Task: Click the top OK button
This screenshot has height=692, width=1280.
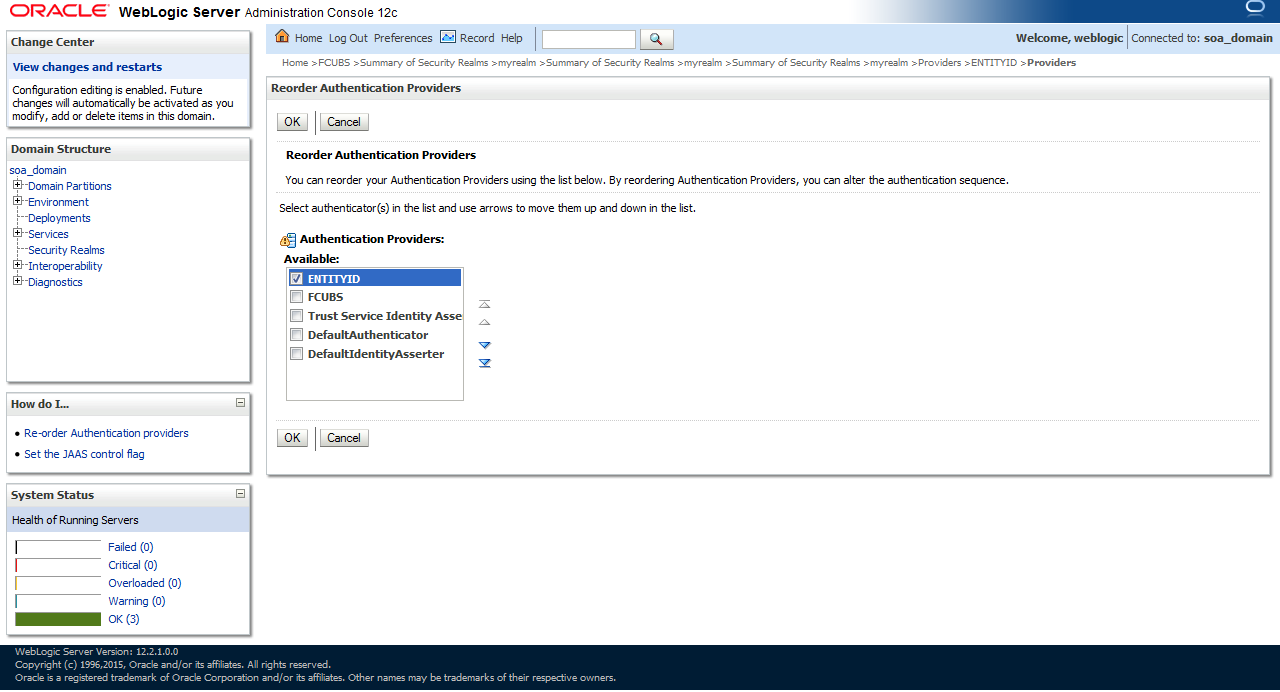Action: click(292, 122)
